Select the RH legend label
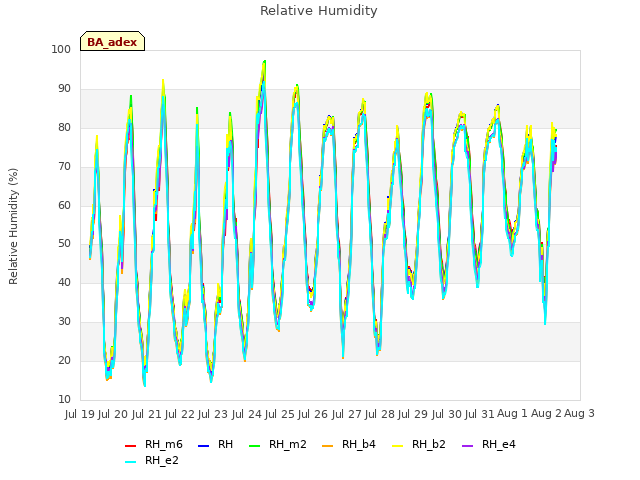Screen dimensions: 640x480 point(225,444)
